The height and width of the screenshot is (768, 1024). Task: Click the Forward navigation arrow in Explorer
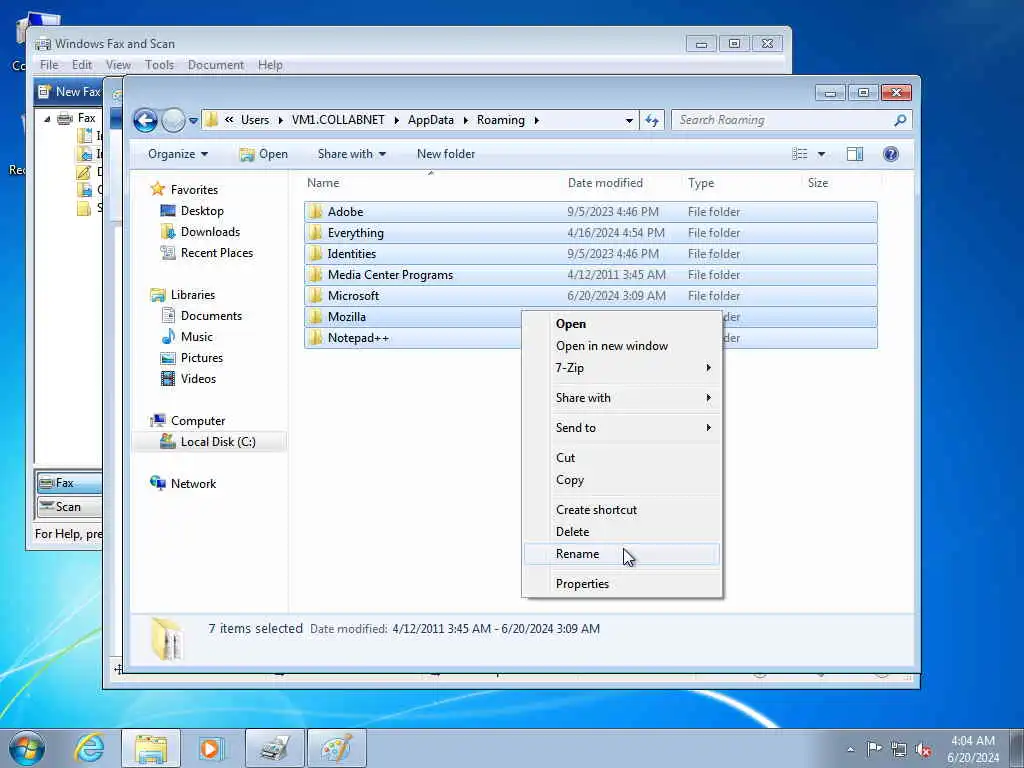173,120
